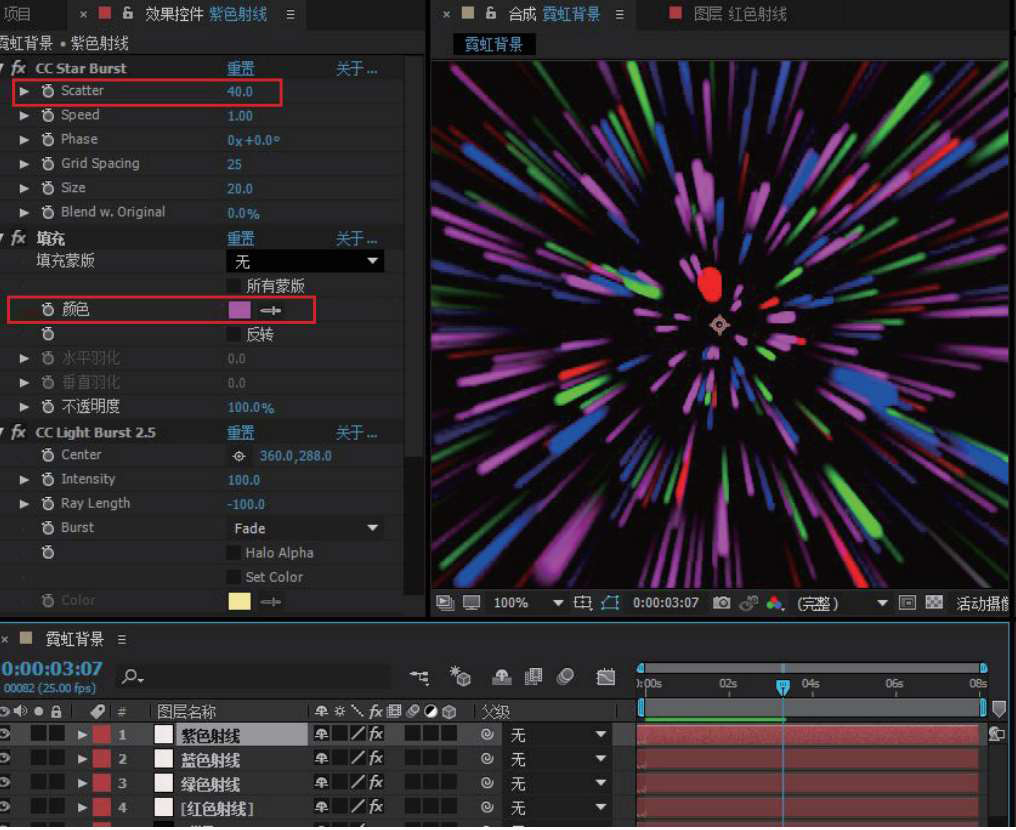Expand the Grid Spacing property triangle
The height and width of the screenshot is (830, 1016).
click(25, 164)
